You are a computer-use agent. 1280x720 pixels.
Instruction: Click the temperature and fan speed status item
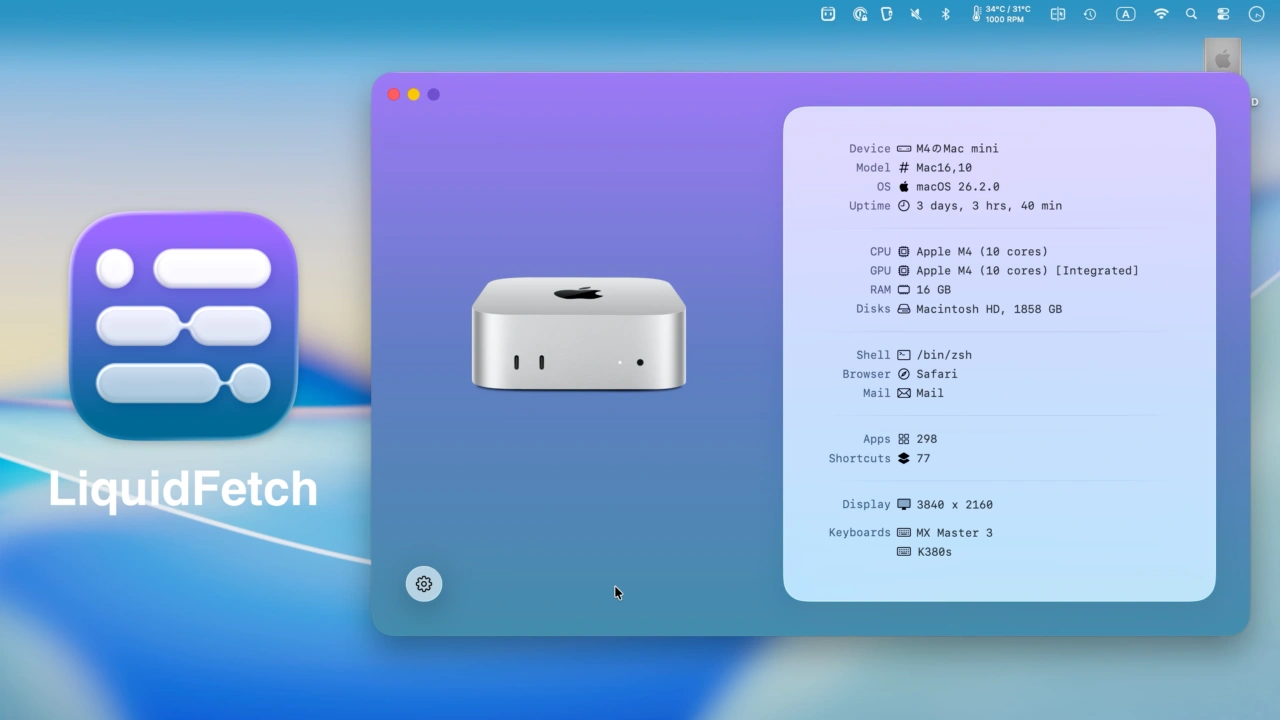(x=1000, y=14)
